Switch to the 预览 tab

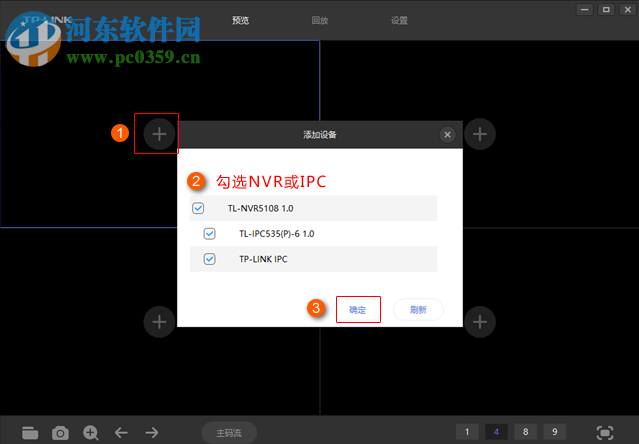point(240,20)
